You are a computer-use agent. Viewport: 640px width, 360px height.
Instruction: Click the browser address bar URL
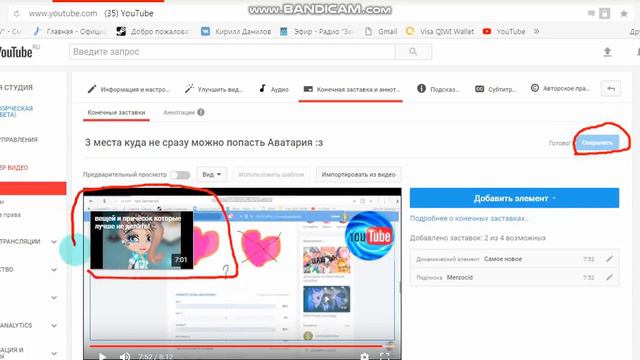click(x=63, y=13)
